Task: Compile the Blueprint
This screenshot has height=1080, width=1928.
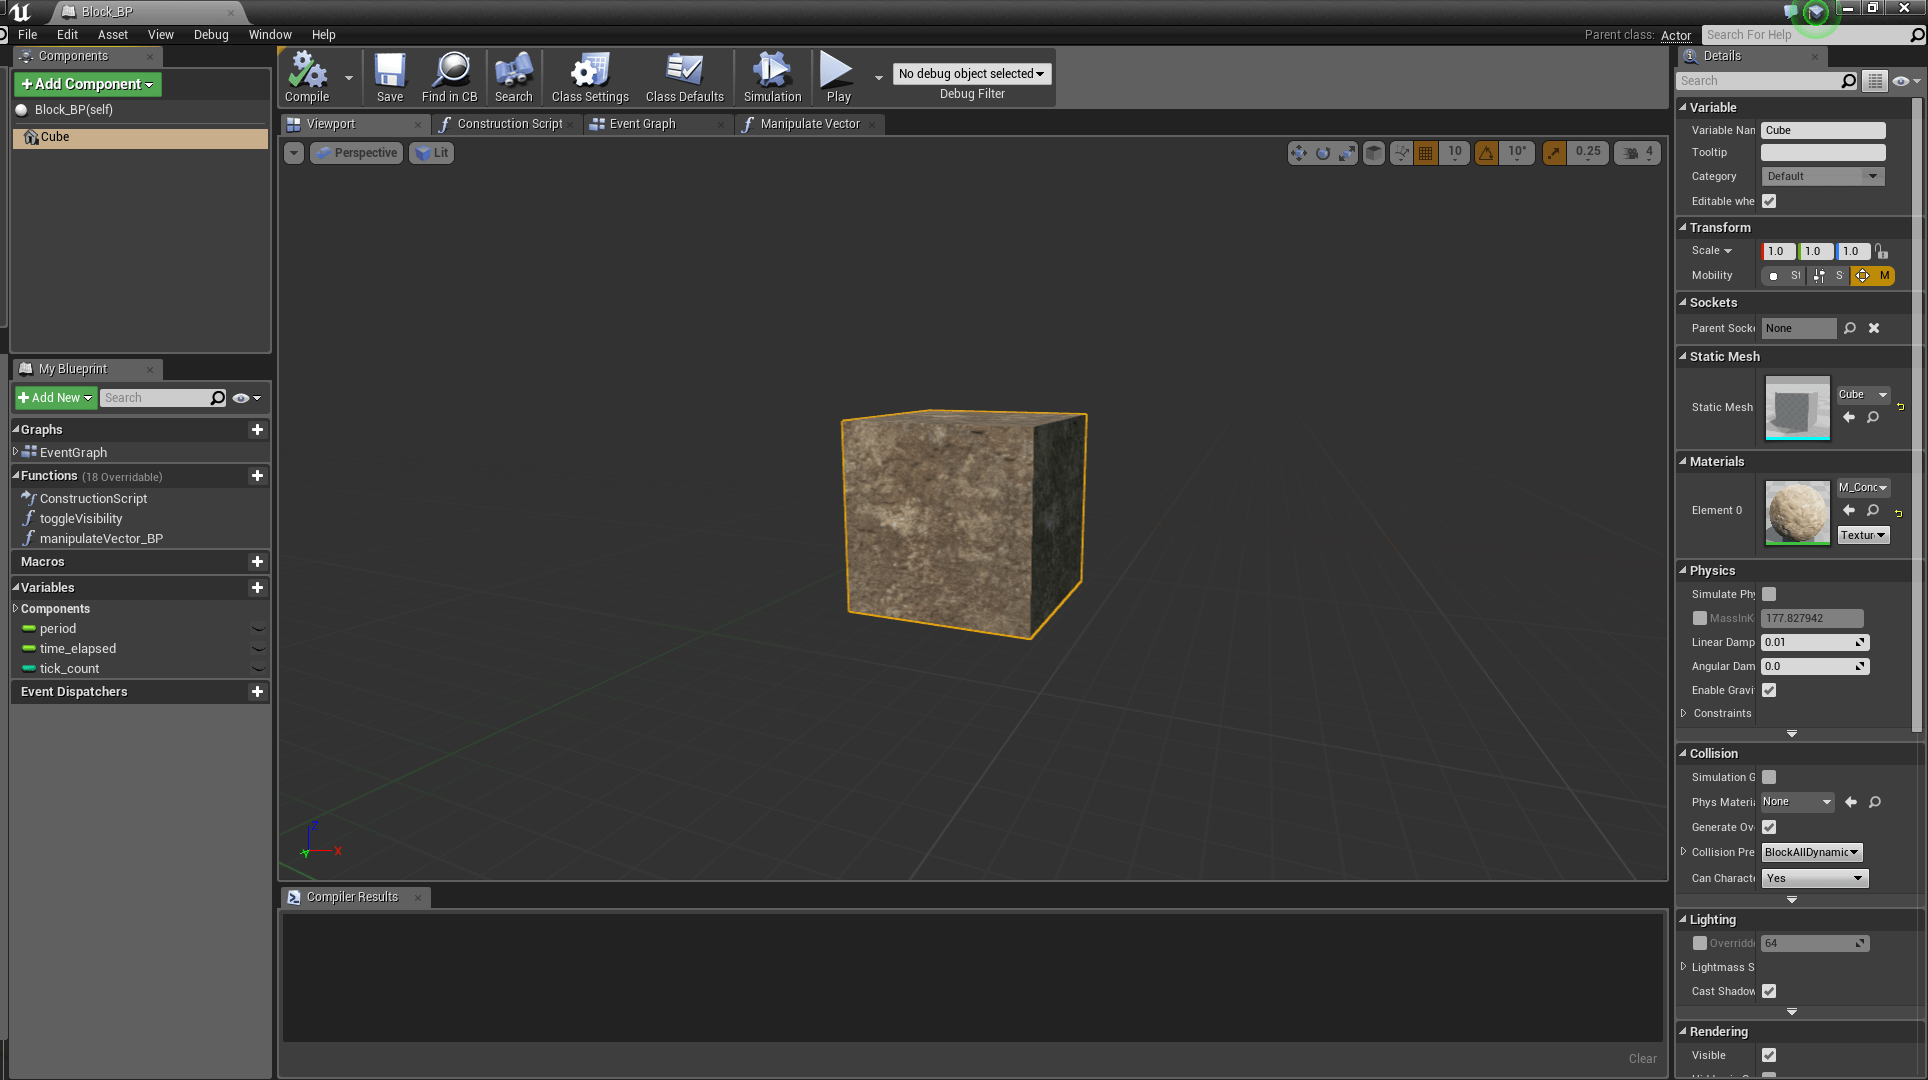Action: (x=307, y=75)
